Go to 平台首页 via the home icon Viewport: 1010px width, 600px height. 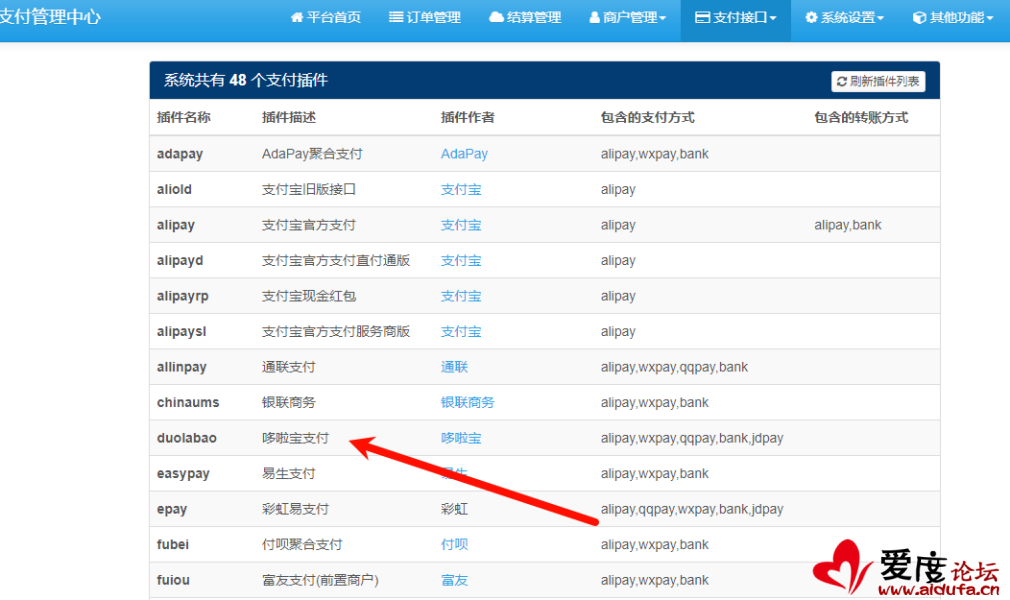coord(325,17)
